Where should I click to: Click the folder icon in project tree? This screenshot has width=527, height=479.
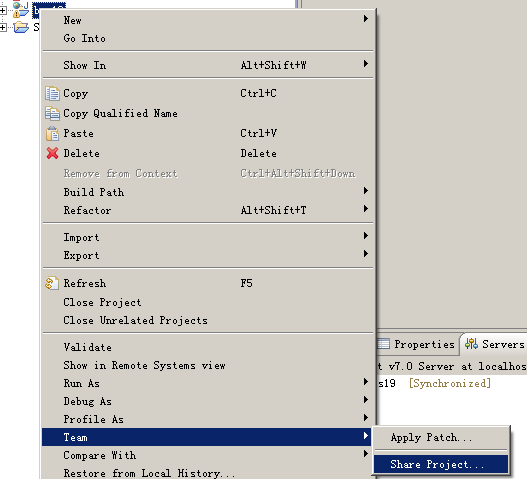coord(21,27)
